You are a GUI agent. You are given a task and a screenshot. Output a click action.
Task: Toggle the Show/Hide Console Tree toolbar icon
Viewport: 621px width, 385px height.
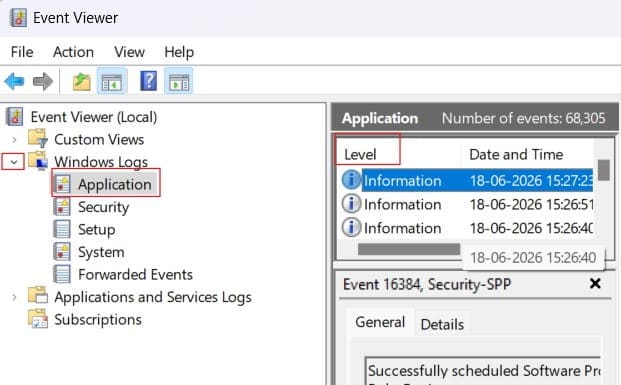pyautogui.click(x=112, y=81)
